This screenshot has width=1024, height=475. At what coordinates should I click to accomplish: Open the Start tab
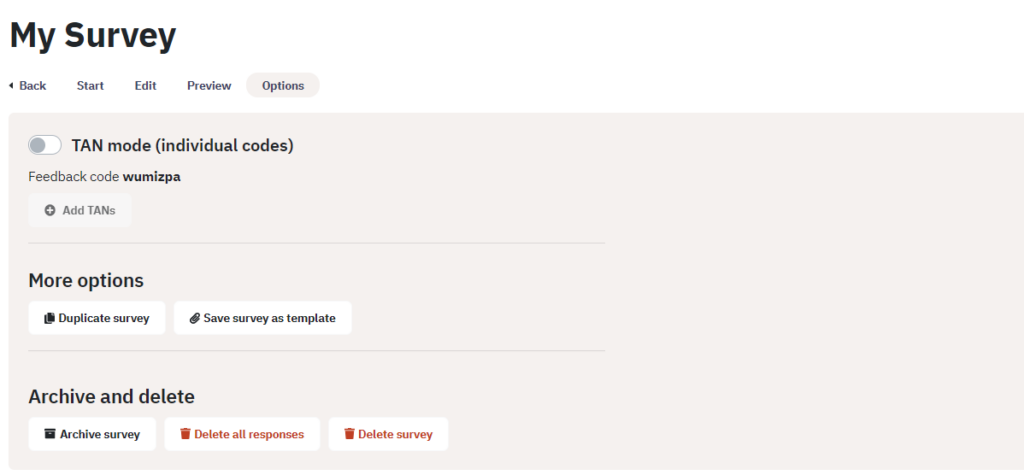tap(90, 86)
